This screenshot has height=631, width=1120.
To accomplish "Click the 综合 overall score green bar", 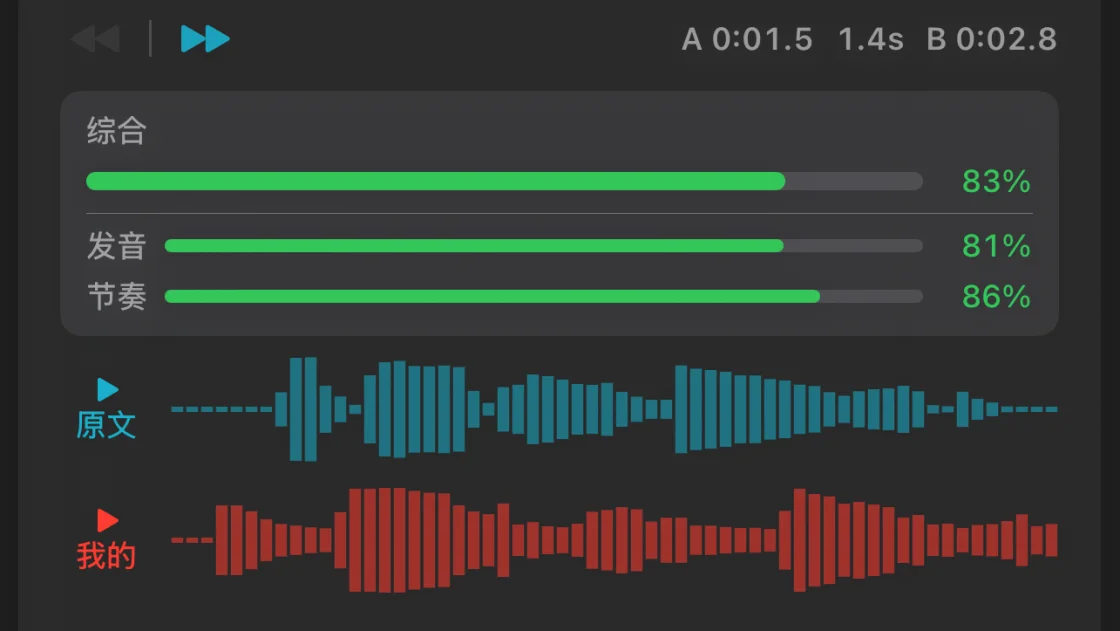I will 504,181.
